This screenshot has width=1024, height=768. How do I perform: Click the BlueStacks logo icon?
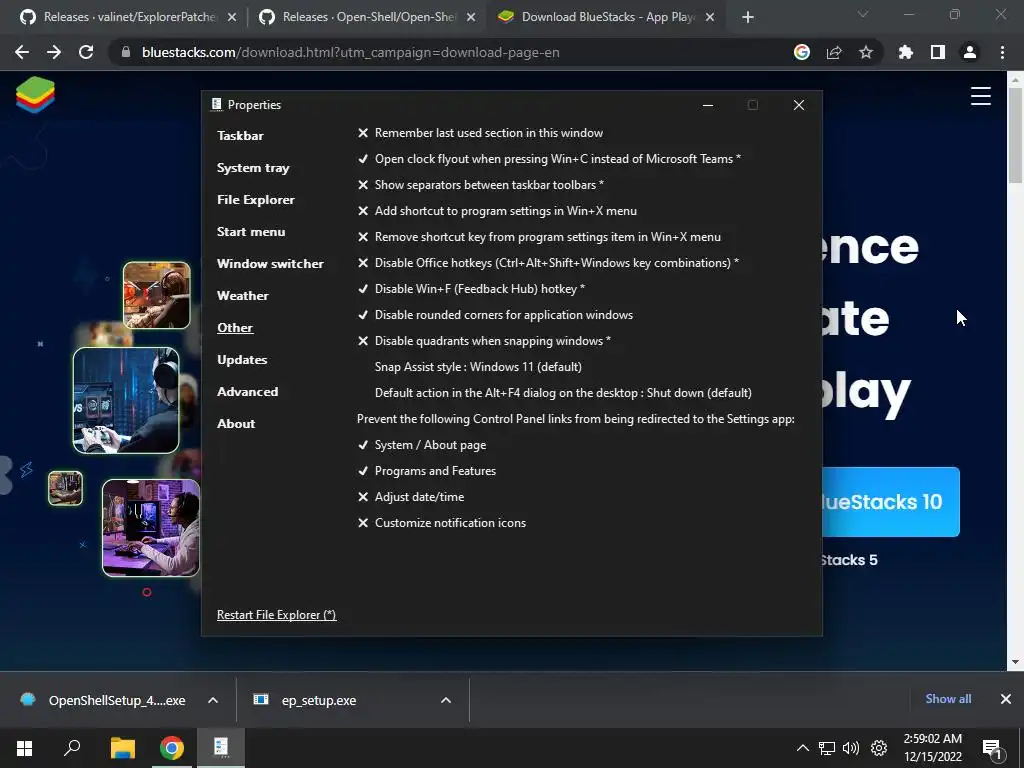(x=35, y=95)
